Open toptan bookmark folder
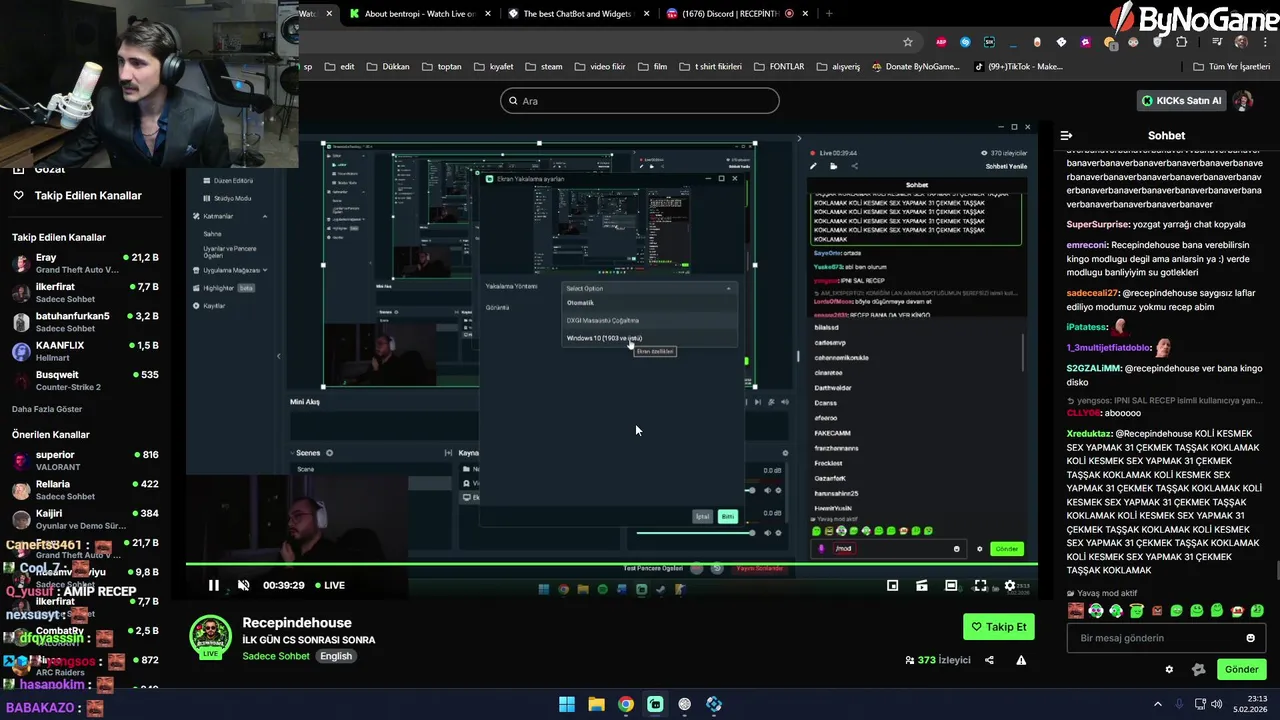Screen dimensions: 1280x720 (x=442, y=67)
